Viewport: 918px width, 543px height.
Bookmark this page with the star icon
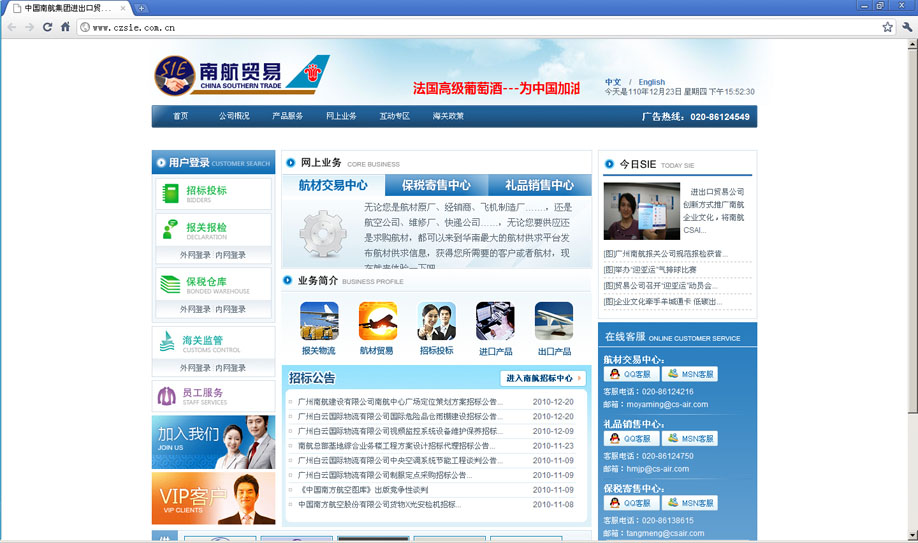(x=888, y=27)
